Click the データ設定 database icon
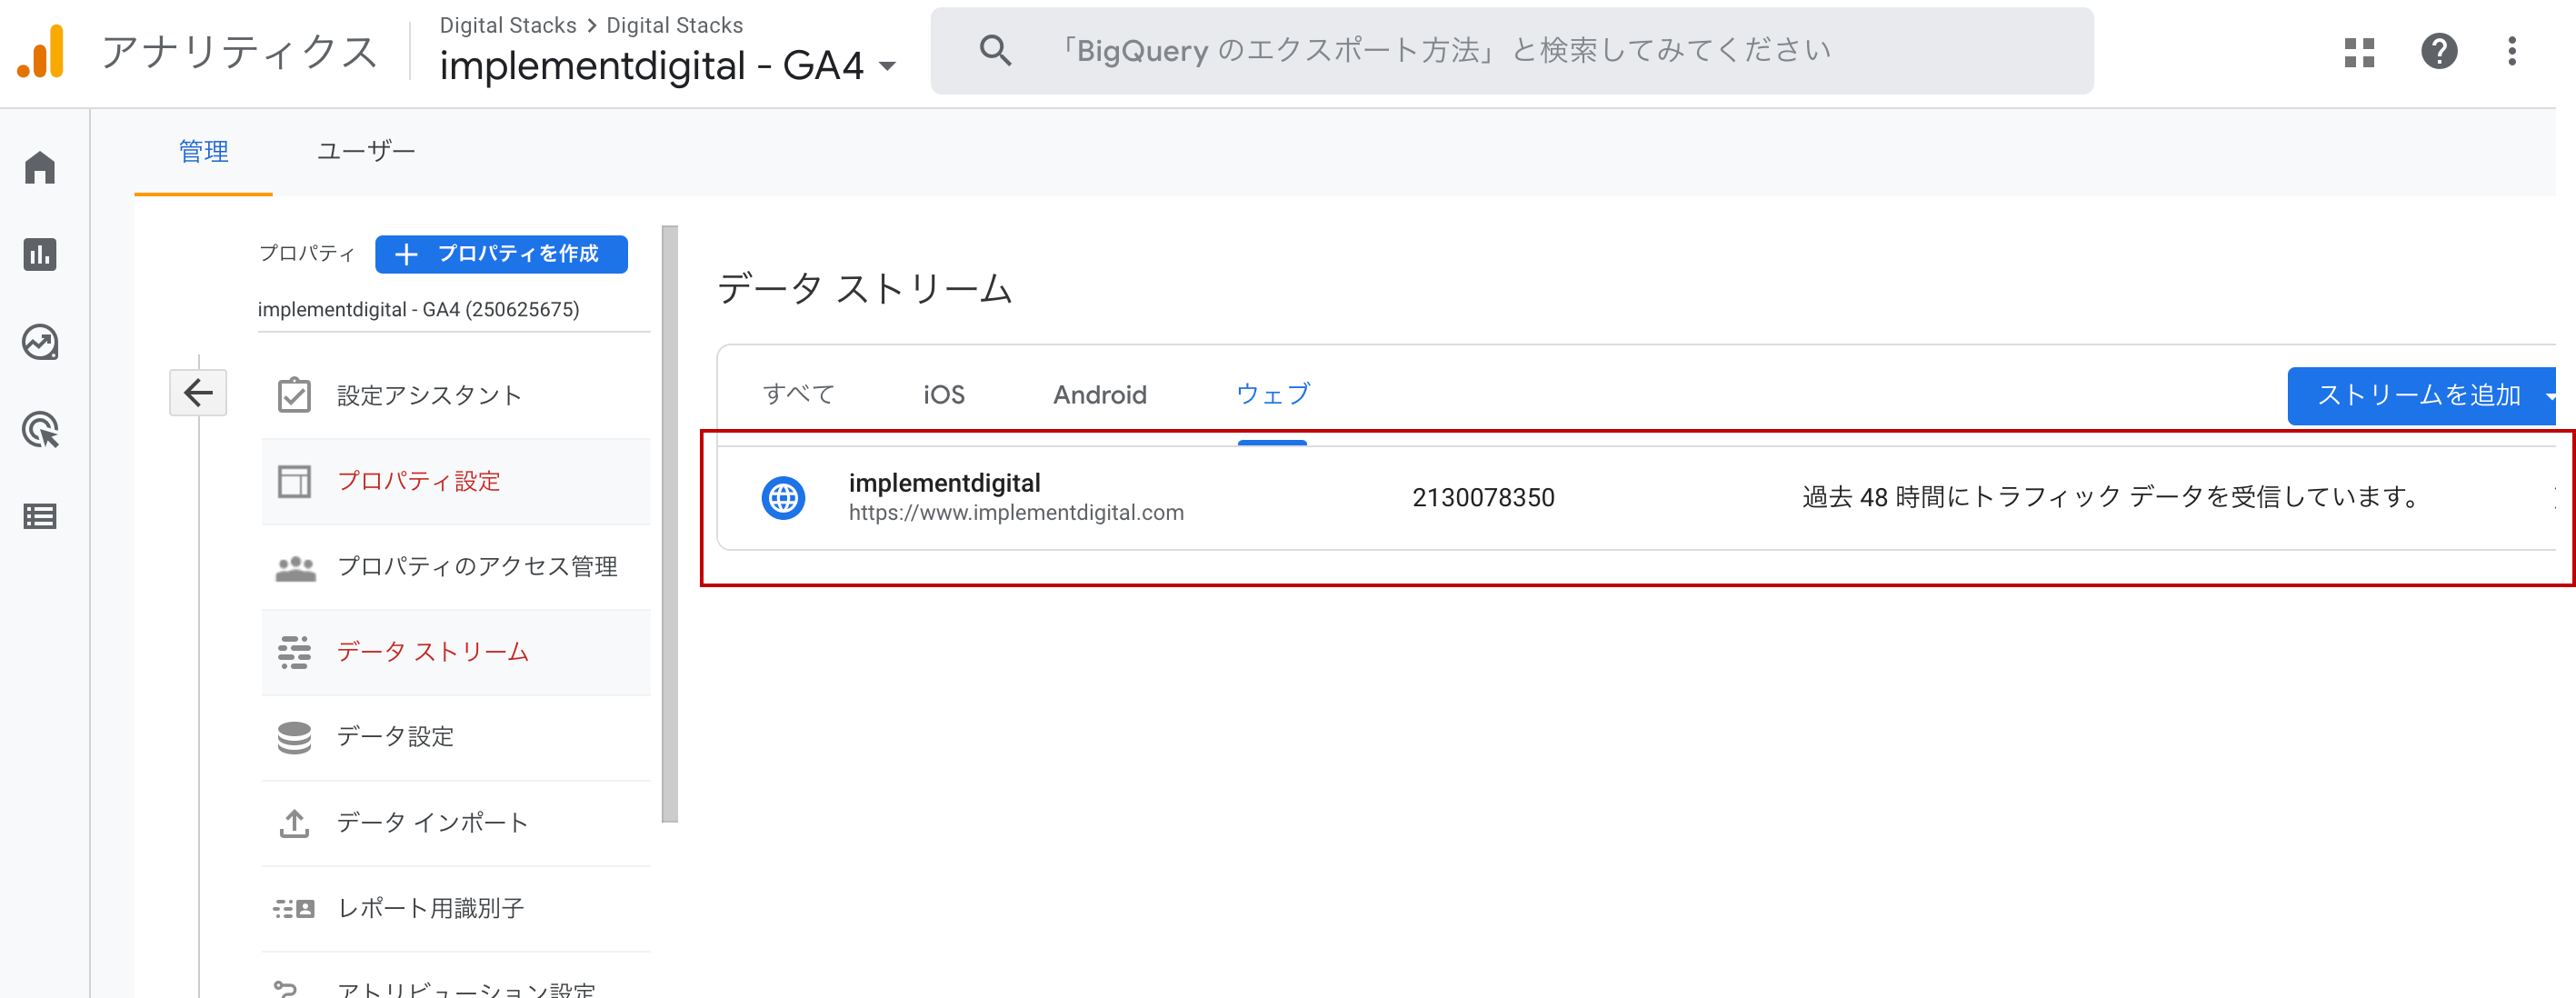The height and width of the screenshot is (998, 2576). pos(294,737)
